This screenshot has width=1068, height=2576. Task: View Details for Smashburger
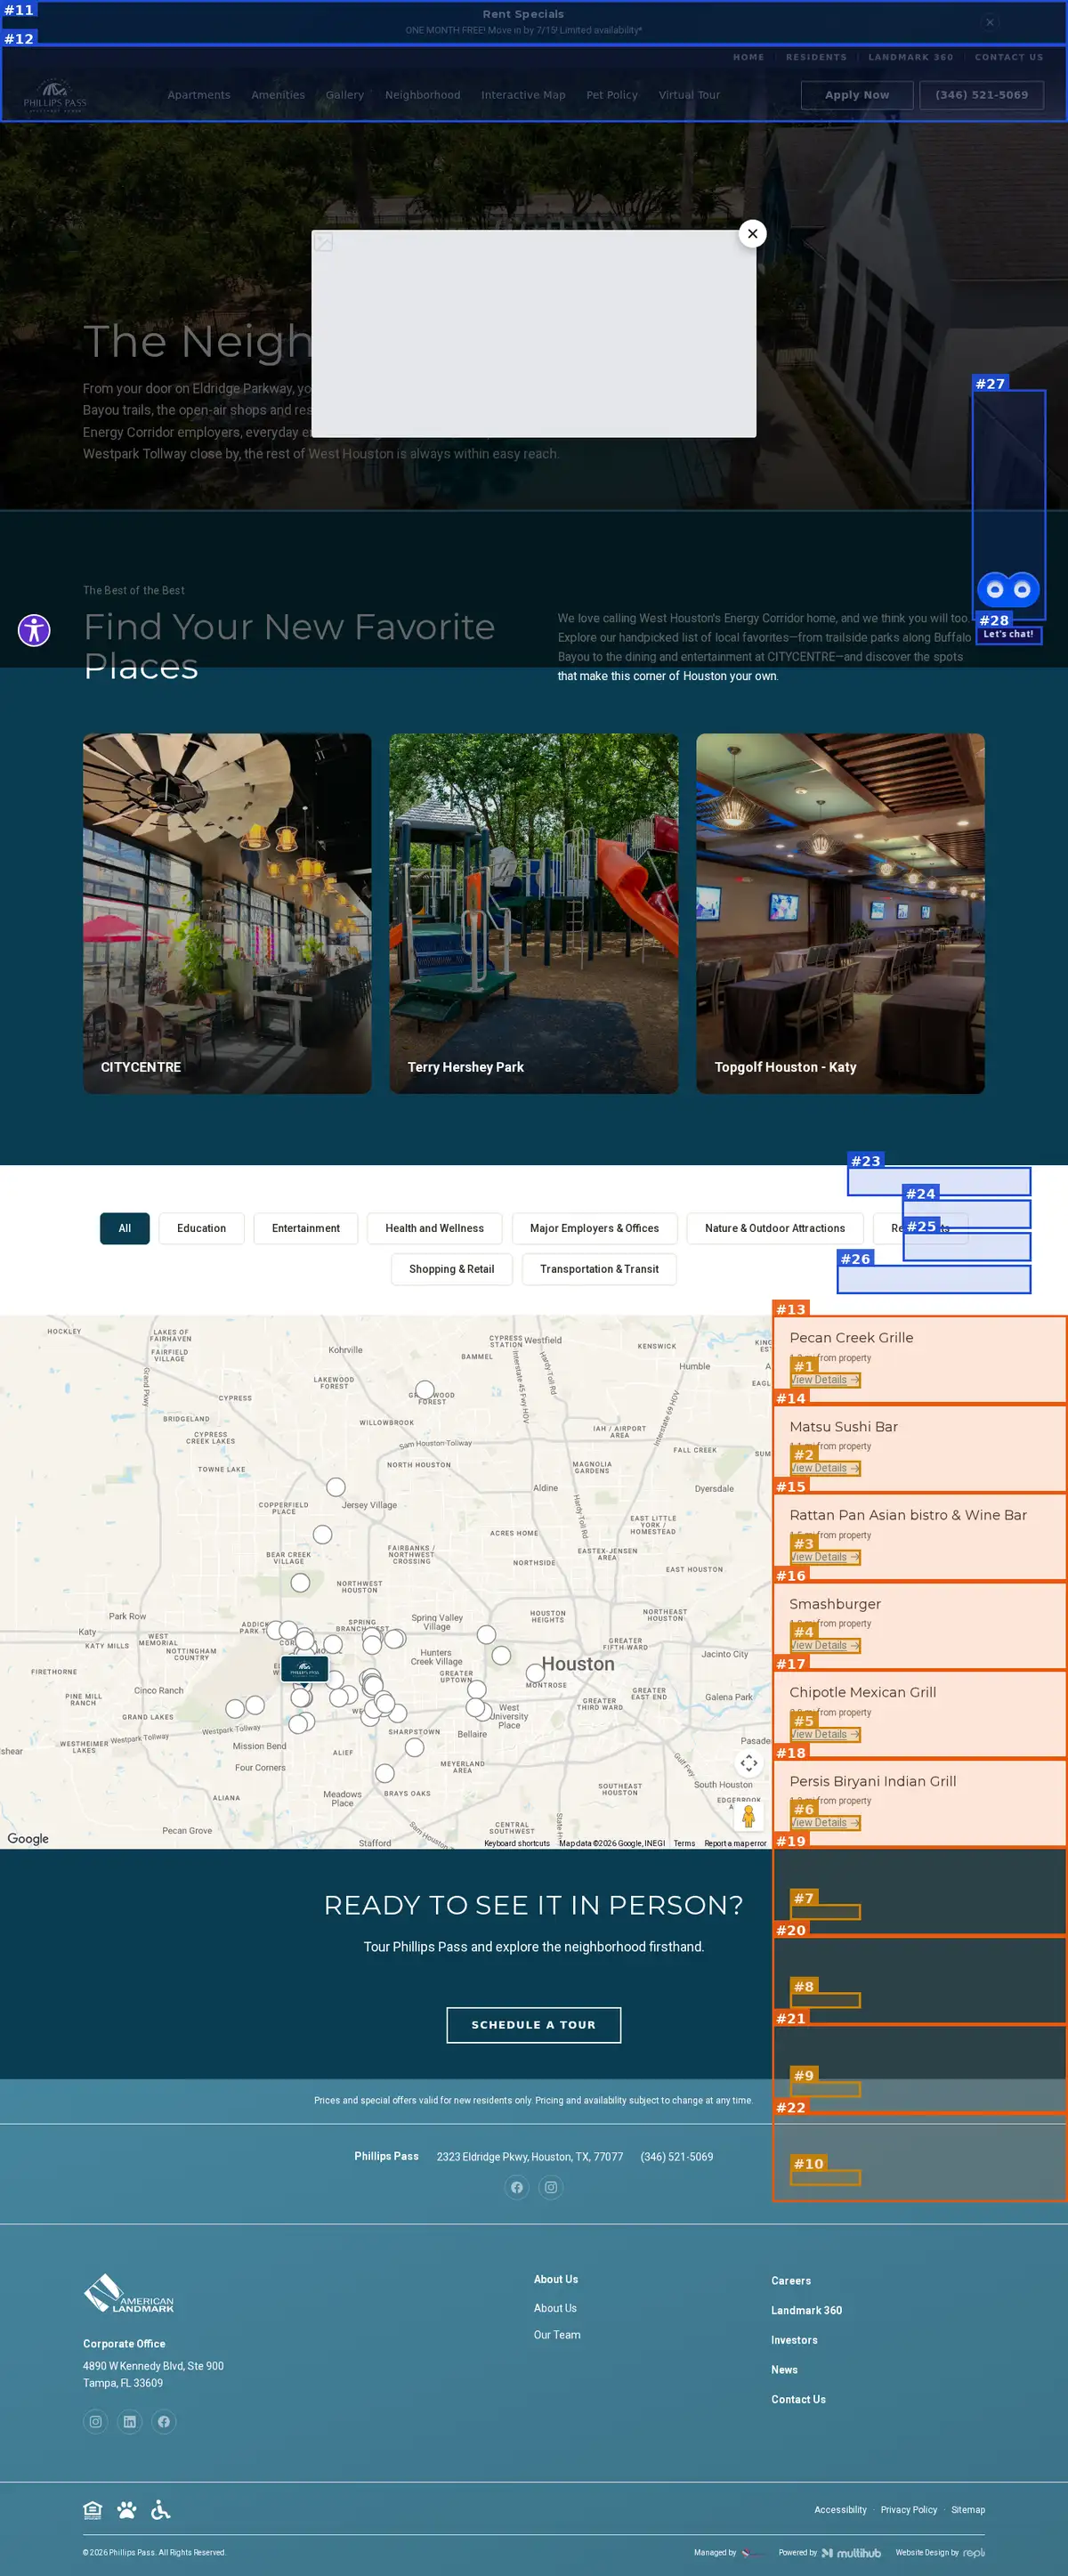825,1645
